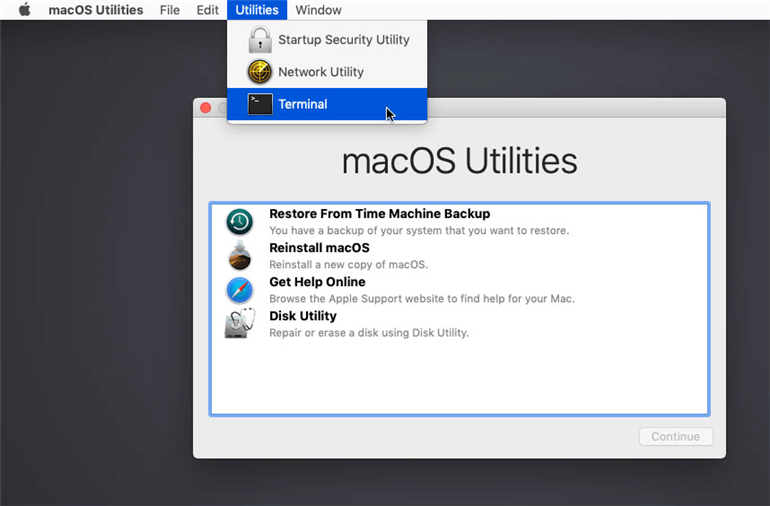Click 'Reinstall a new copy of macOS.' text
Viewport: 770px width, 506px height.
[348, 264]
